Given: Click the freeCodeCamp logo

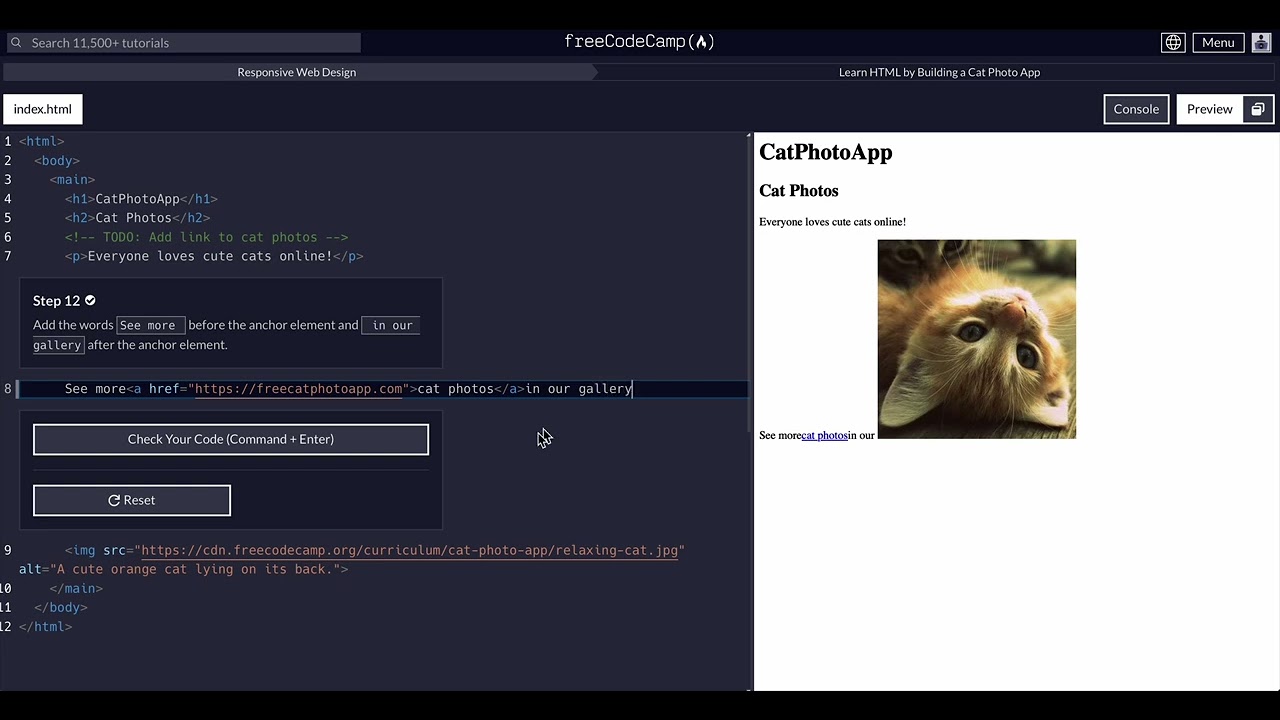Looking at the screenshot, I should click(x=639, y=42).
